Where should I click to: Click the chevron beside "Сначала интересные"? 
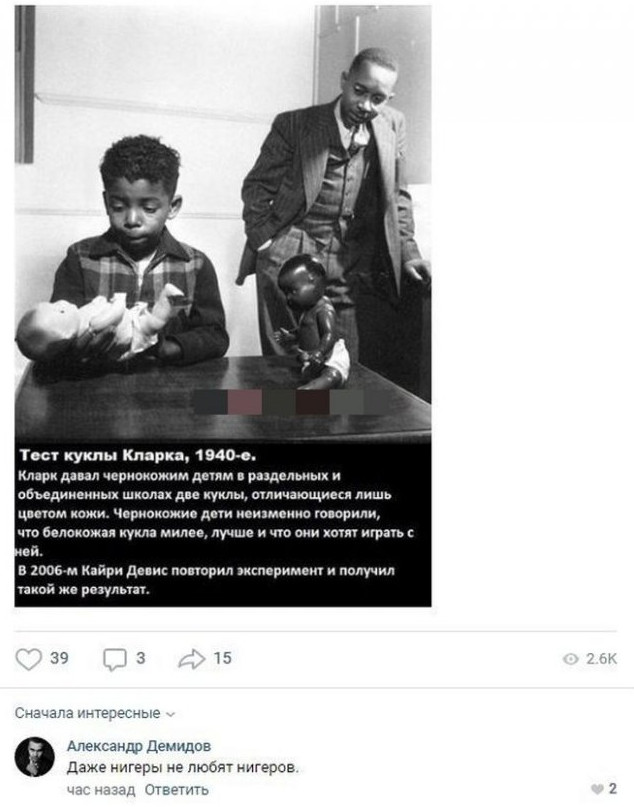click(170, 714)
